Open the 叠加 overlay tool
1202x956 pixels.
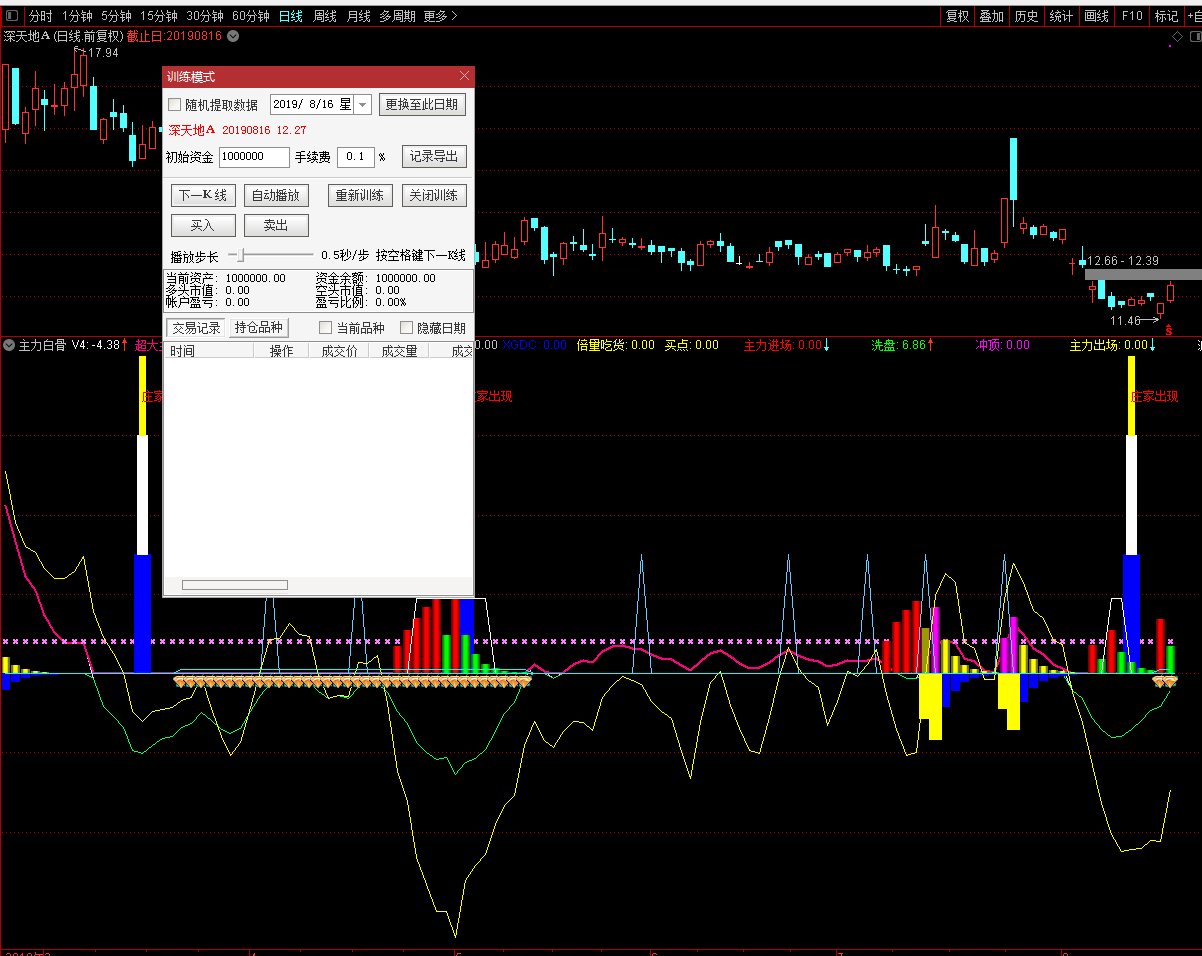[991, 16]
